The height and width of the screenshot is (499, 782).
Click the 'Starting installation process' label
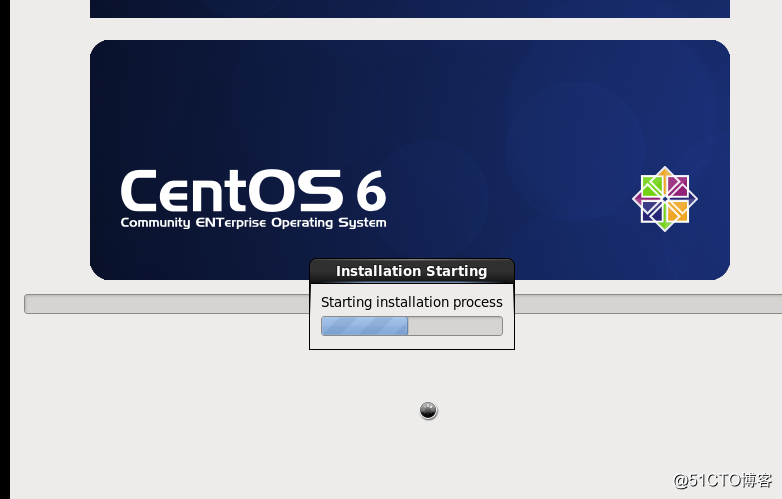[411, 302]
